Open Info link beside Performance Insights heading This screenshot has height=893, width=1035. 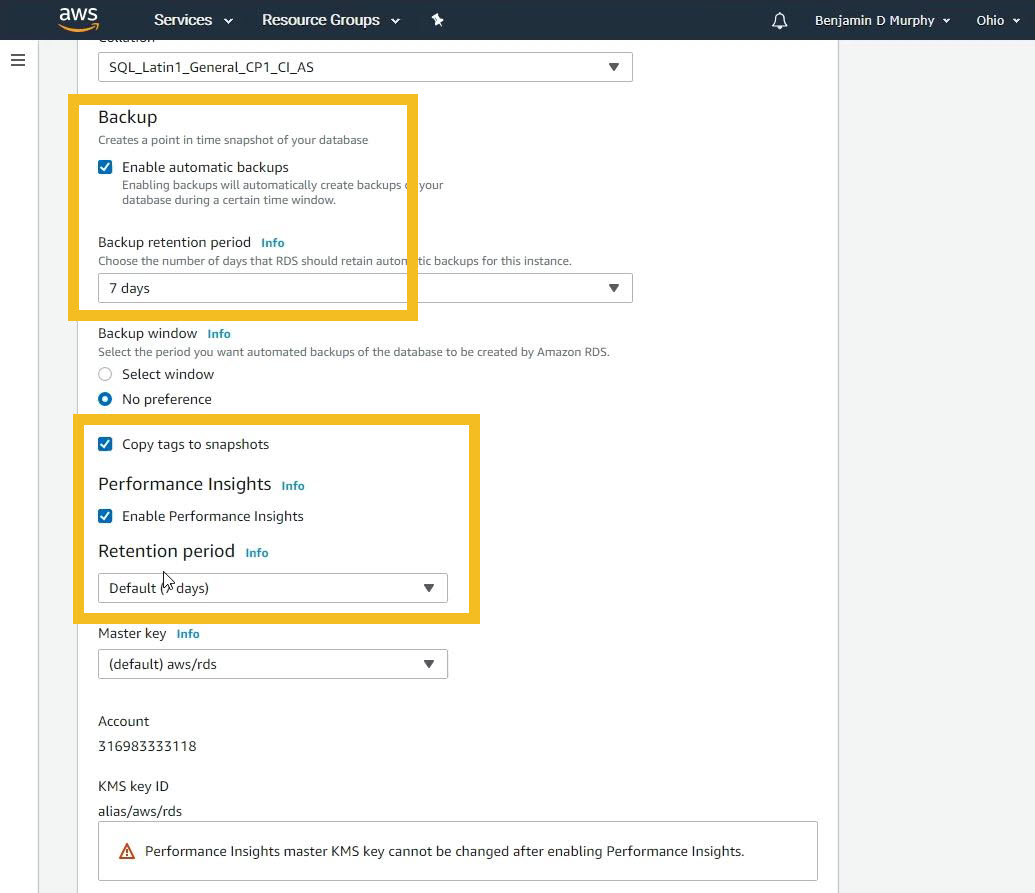(x=293, y=486)
